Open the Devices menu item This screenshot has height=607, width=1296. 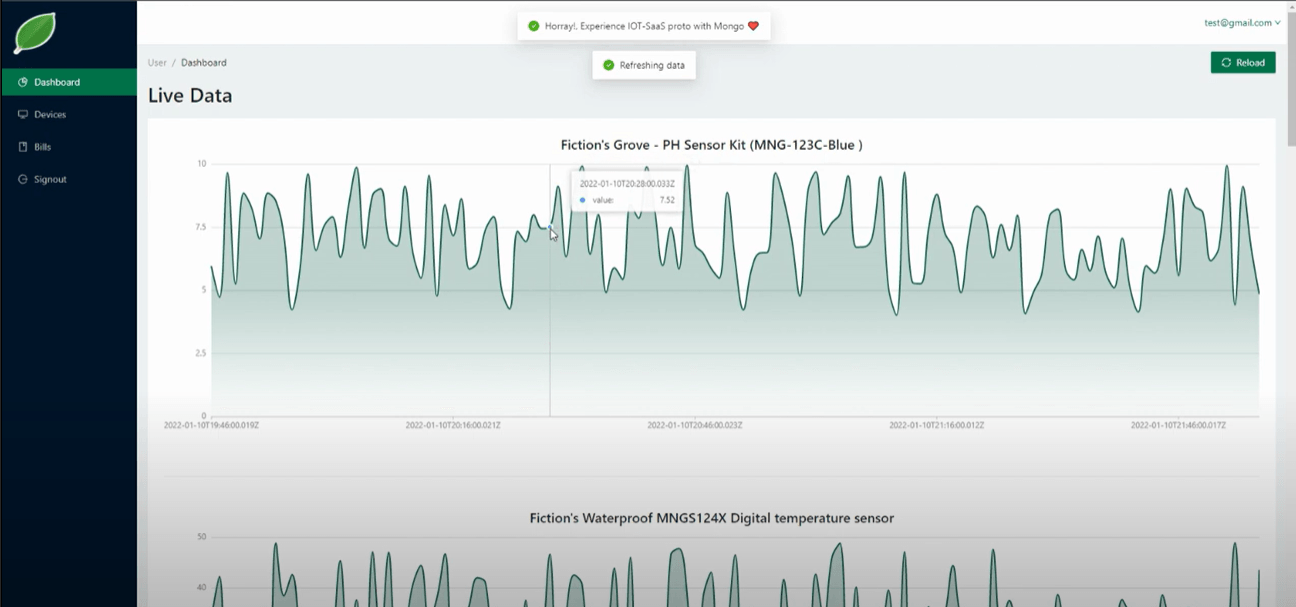(x=50, y=115)
